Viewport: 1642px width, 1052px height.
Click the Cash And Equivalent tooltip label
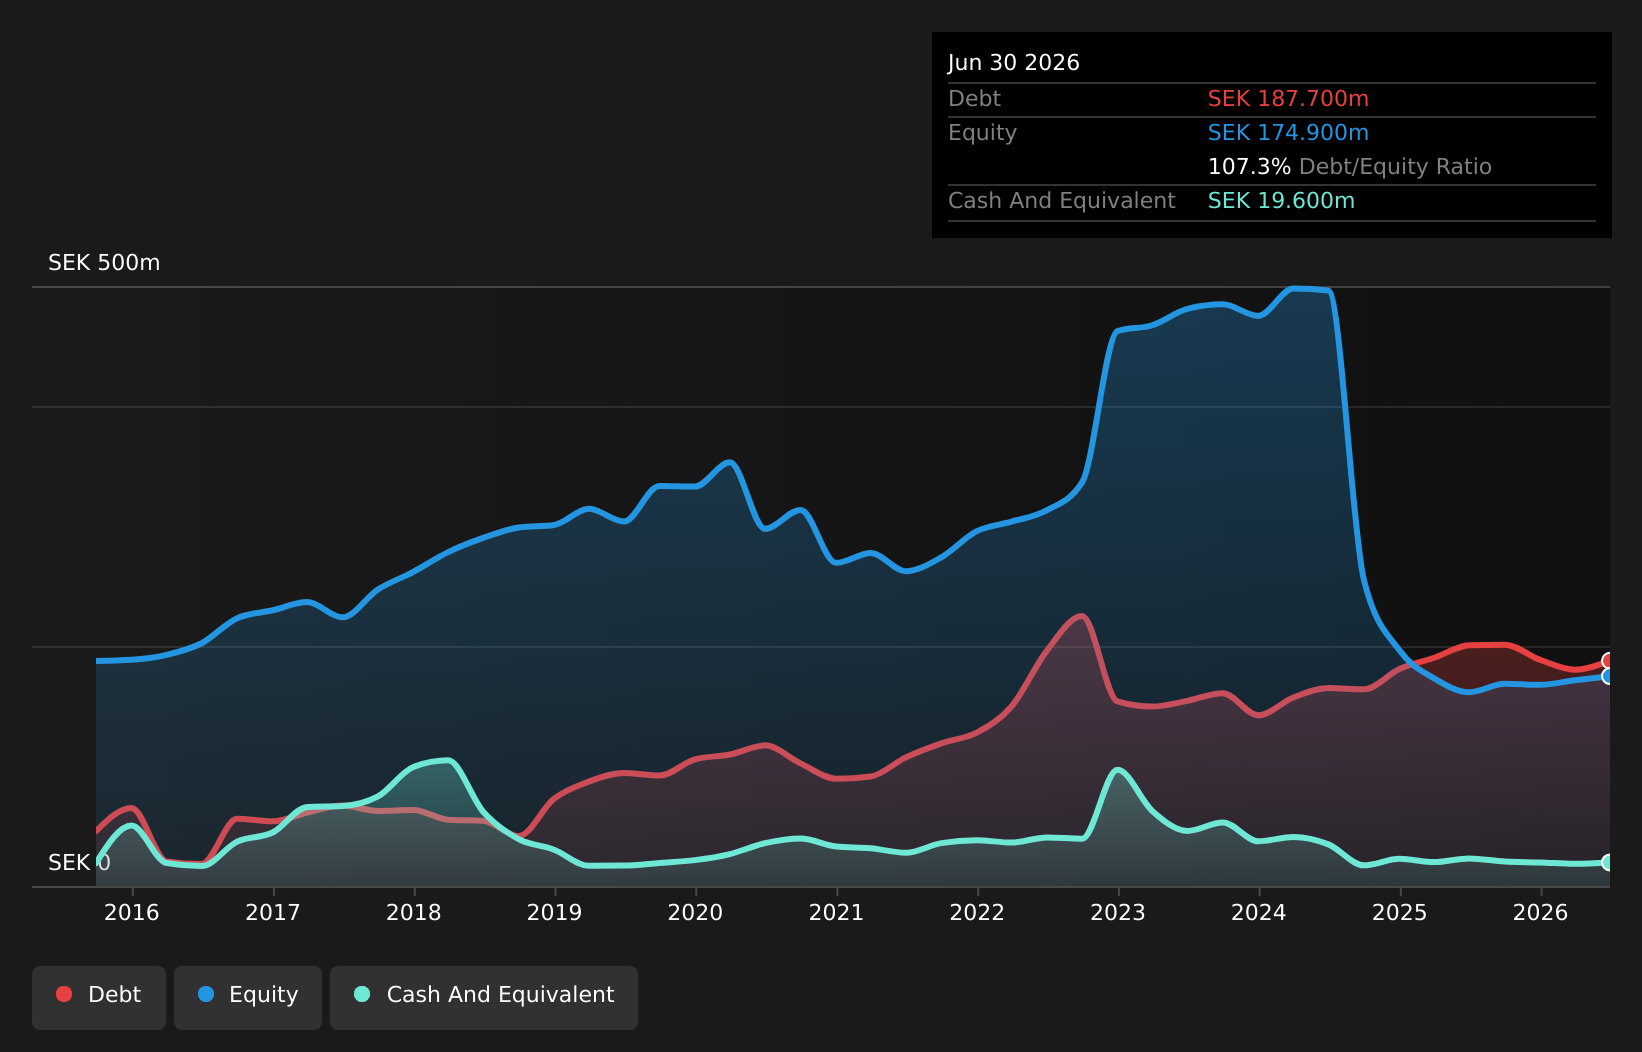[1062, 201]
